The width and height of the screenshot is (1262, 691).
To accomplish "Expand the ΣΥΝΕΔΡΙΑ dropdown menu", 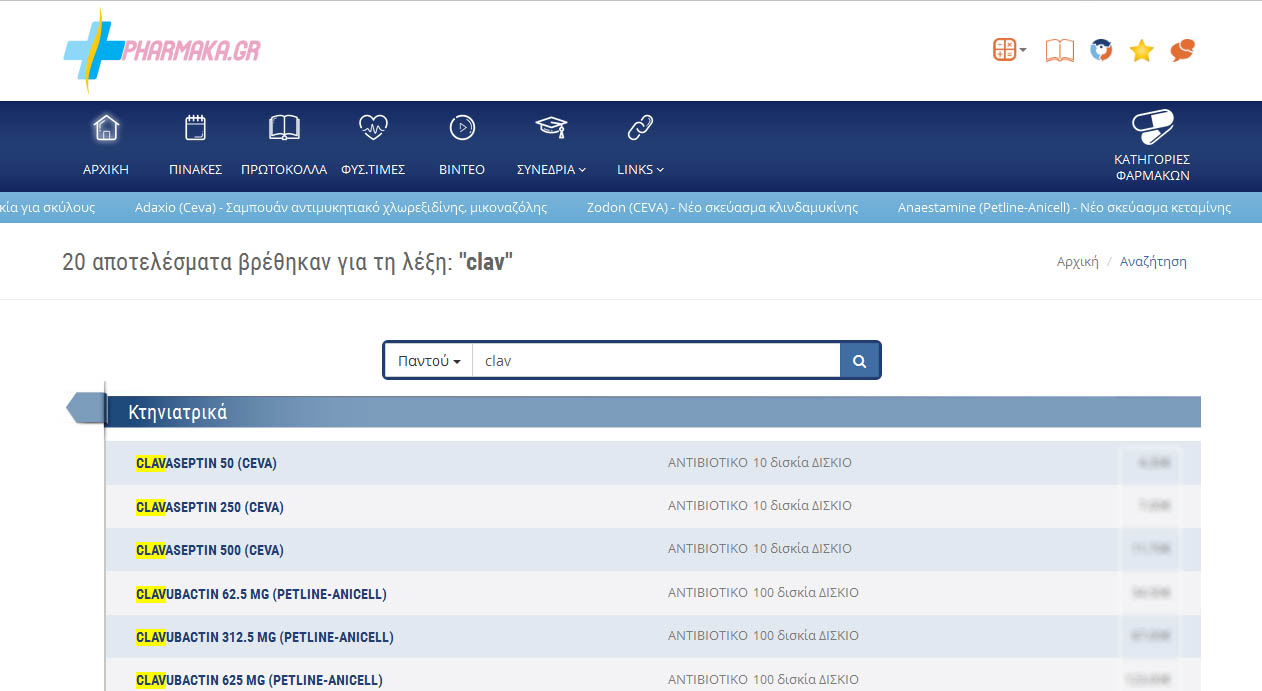I will (x=550, y=146).
